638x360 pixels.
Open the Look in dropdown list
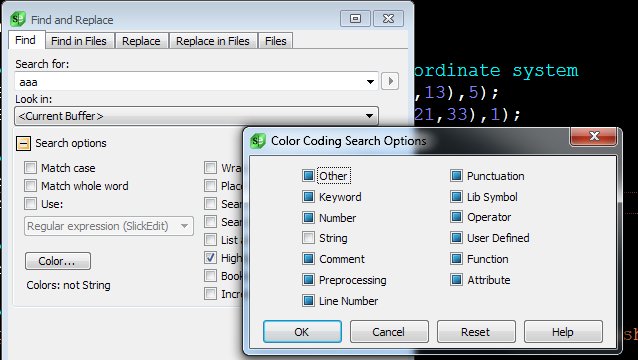click(x=369, y=116)
